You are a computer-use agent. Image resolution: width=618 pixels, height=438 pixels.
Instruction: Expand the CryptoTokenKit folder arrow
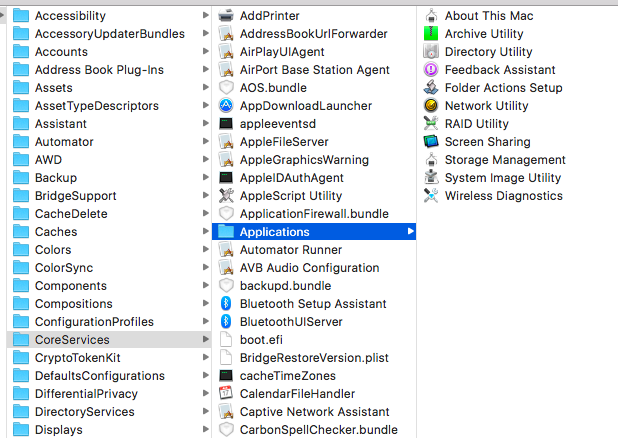205,357
